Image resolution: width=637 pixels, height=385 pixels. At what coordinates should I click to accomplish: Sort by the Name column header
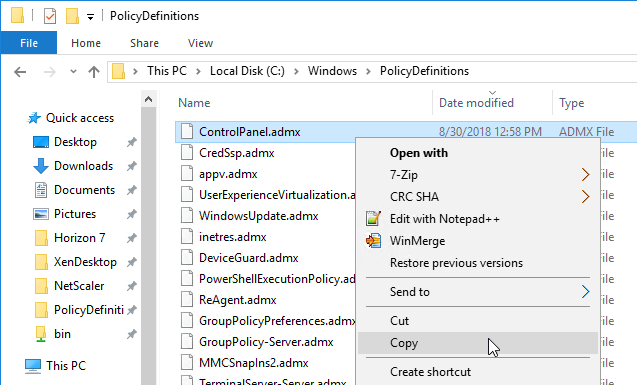(194, 103)
